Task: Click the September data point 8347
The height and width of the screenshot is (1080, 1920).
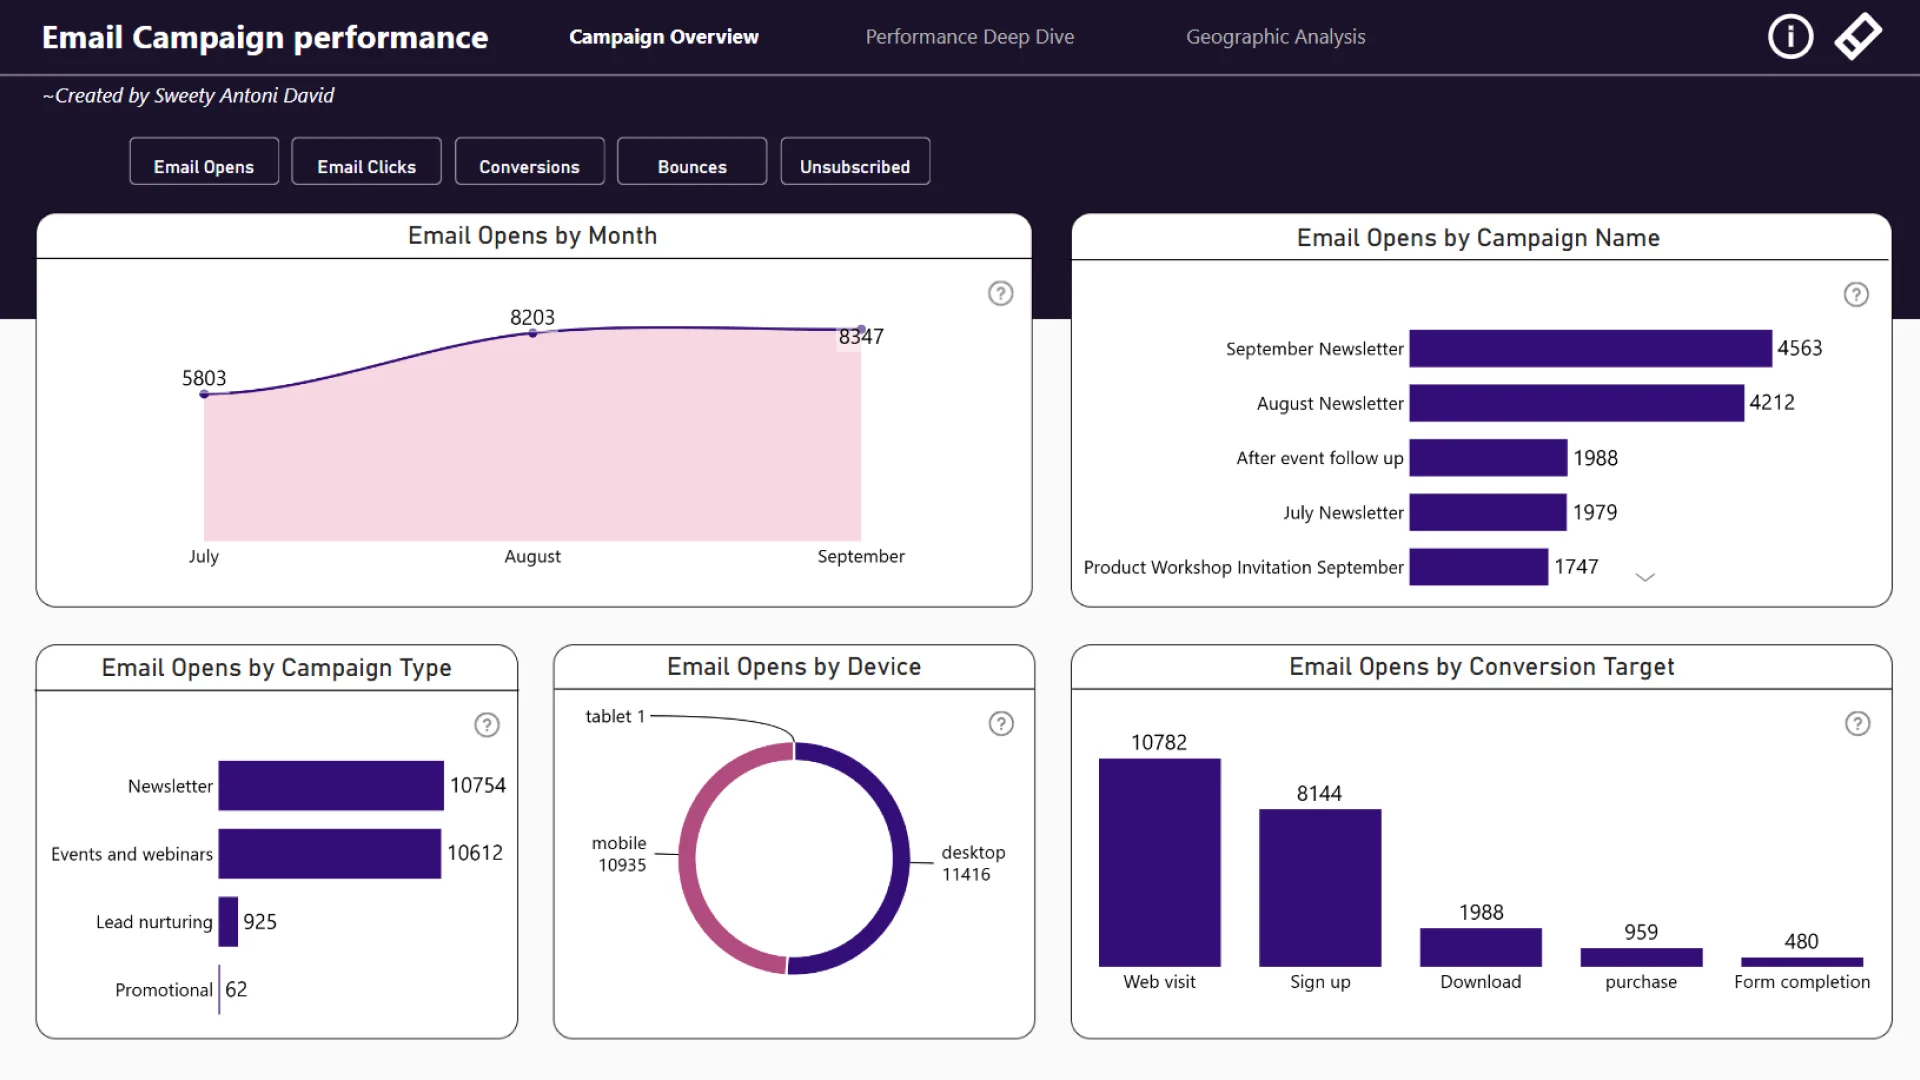Action: point(861,330)
